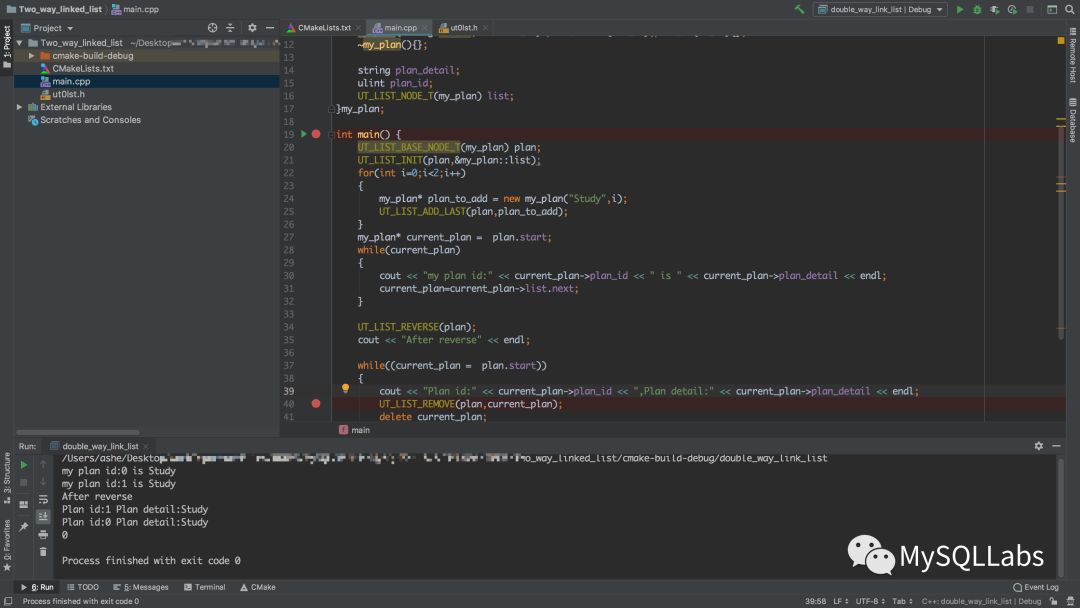Locate current file using the target icon
Viewport: 1080px width, 608px height.
coord(212,28)
